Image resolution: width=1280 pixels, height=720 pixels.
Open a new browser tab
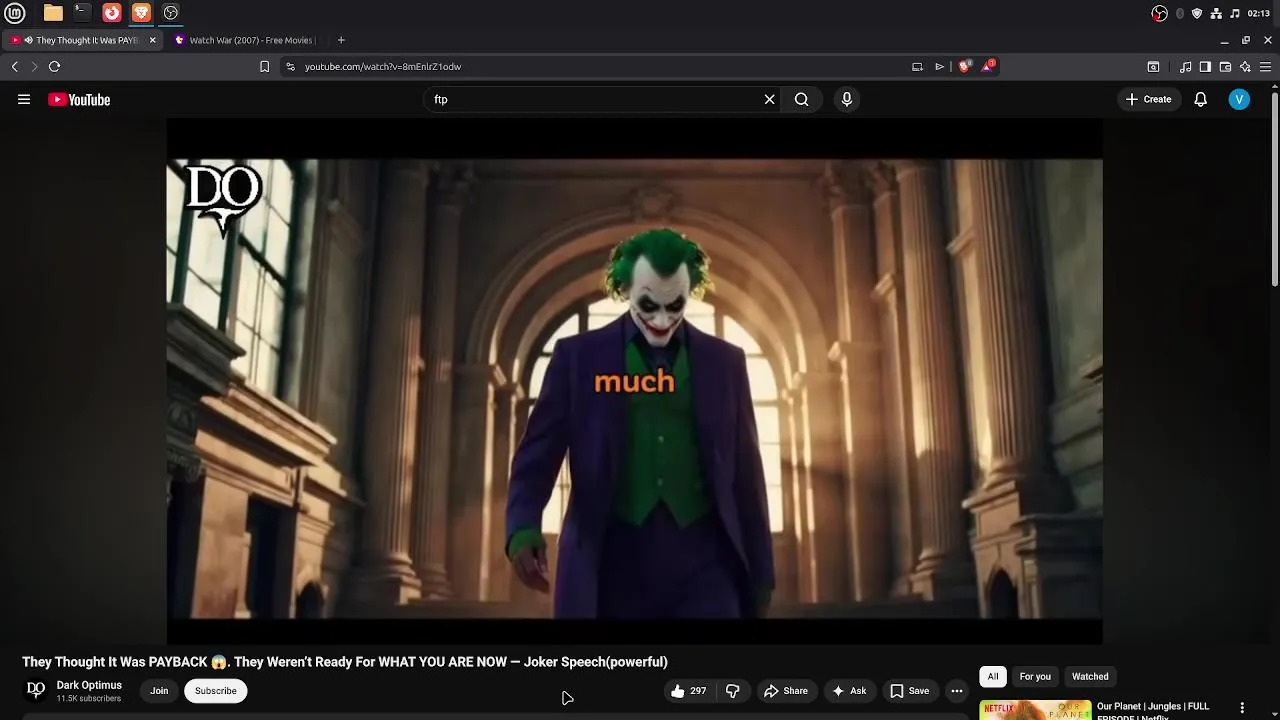341,40
